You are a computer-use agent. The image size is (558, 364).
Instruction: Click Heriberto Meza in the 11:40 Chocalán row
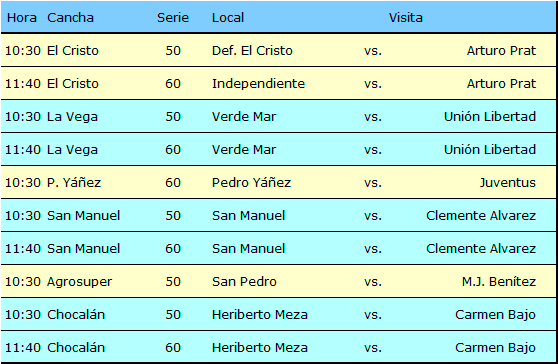click(x=260, y=348)
